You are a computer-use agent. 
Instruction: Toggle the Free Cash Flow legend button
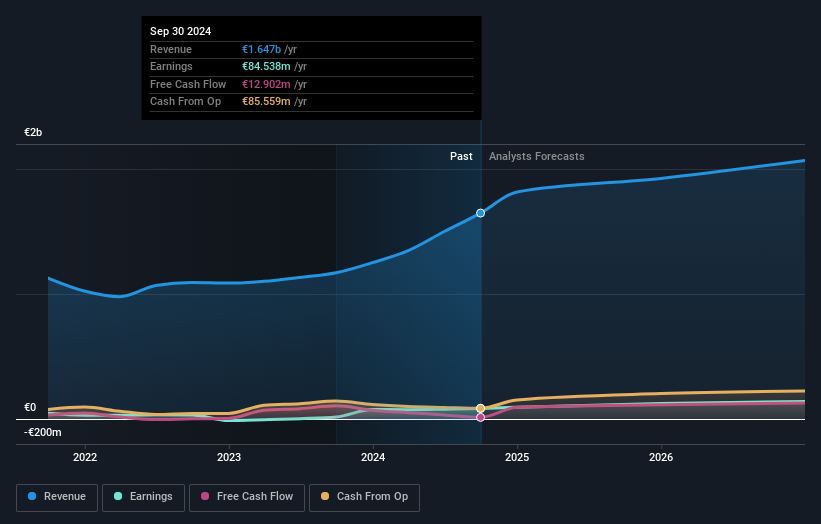pos(247,497)
